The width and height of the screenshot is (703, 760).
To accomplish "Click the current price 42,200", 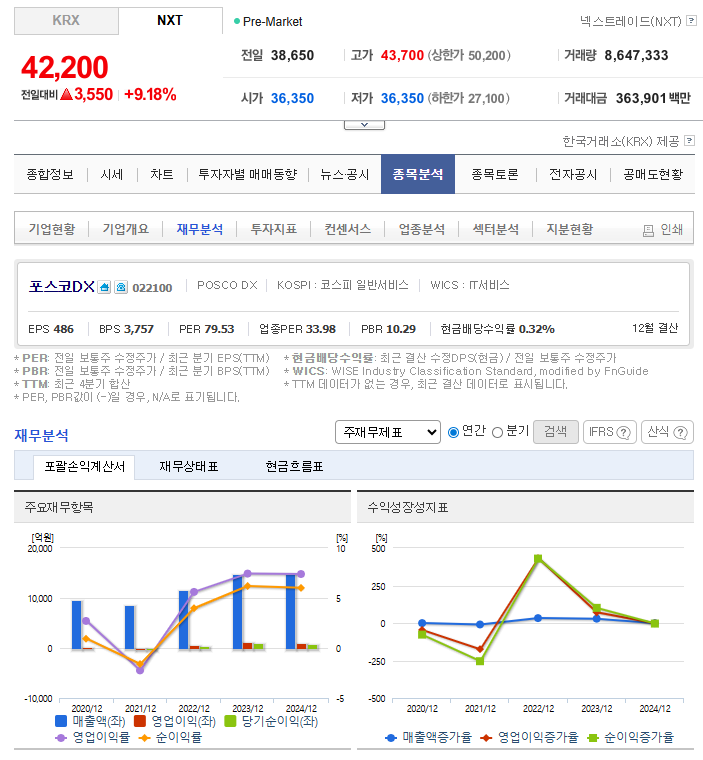I will 65,67.
